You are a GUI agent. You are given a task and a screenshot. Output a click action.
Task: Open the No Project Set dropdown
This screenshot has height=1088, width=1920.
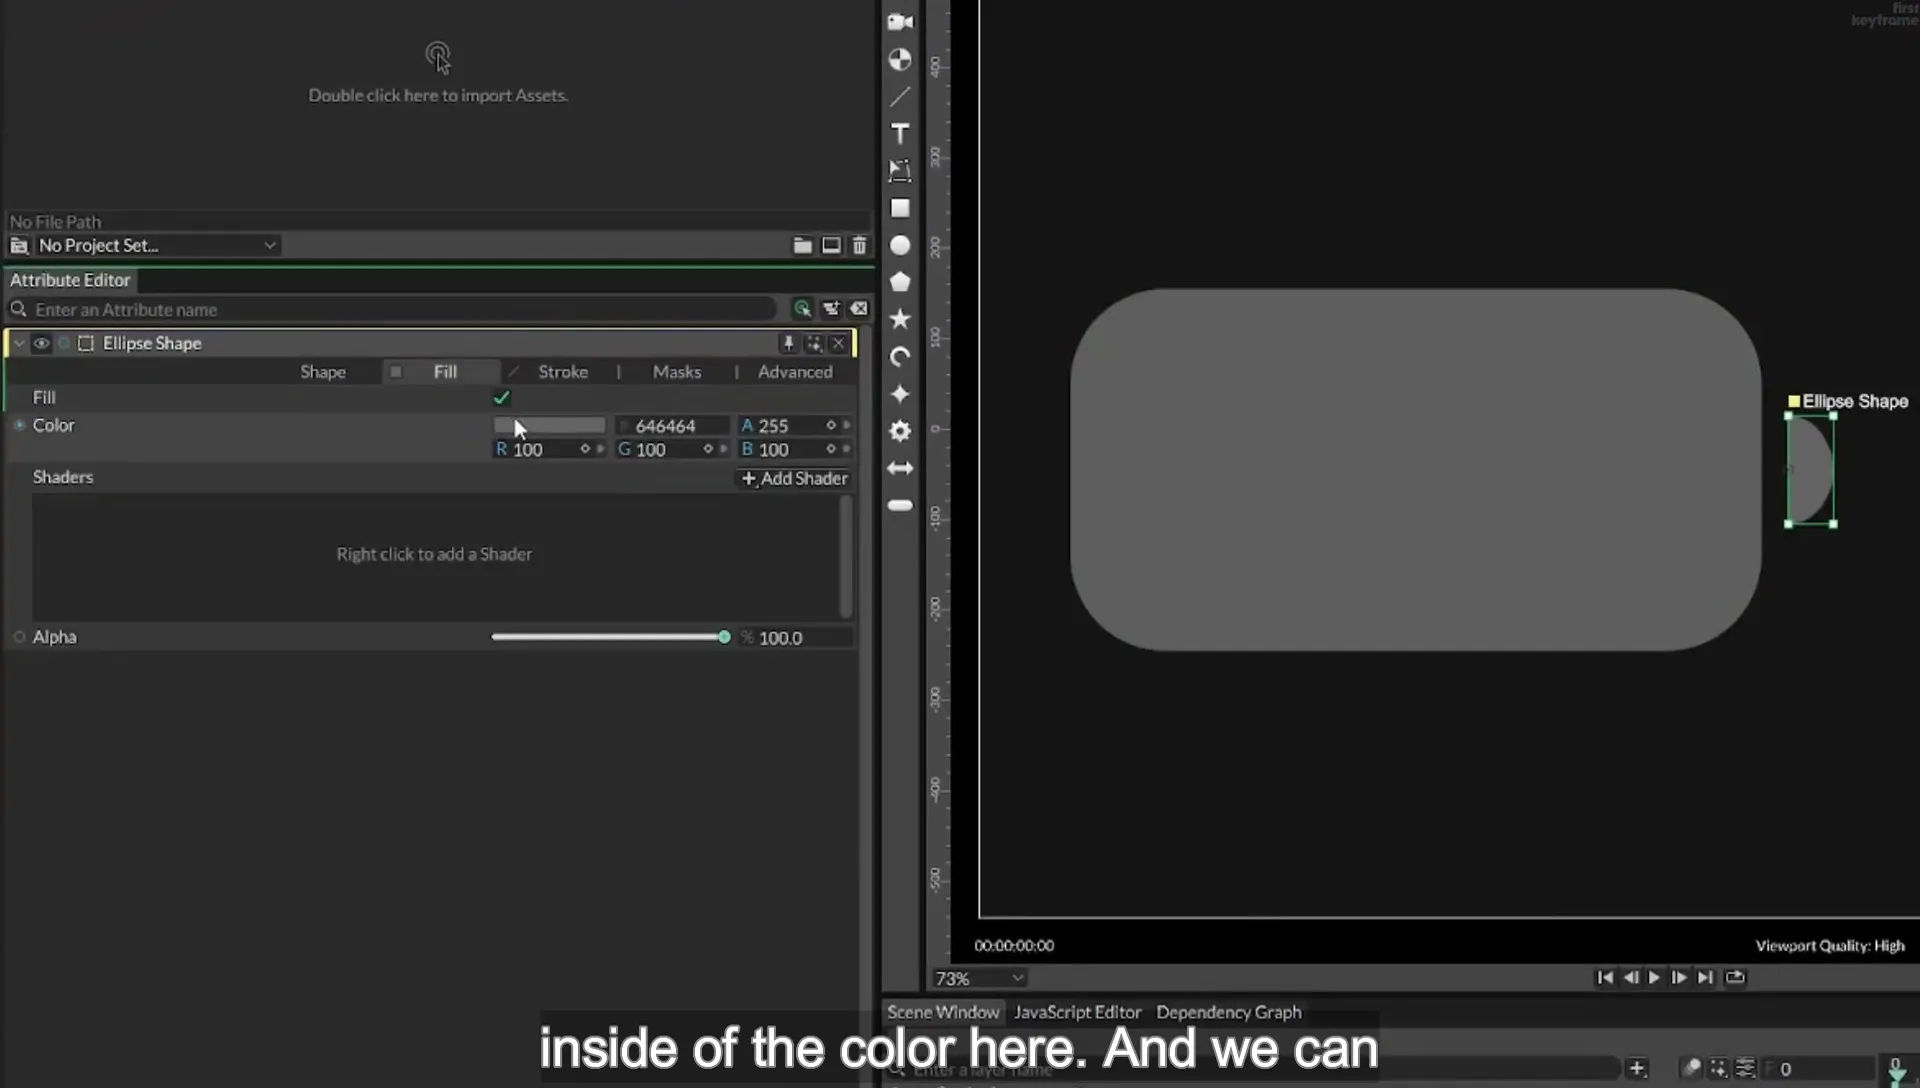click(156, 245)
